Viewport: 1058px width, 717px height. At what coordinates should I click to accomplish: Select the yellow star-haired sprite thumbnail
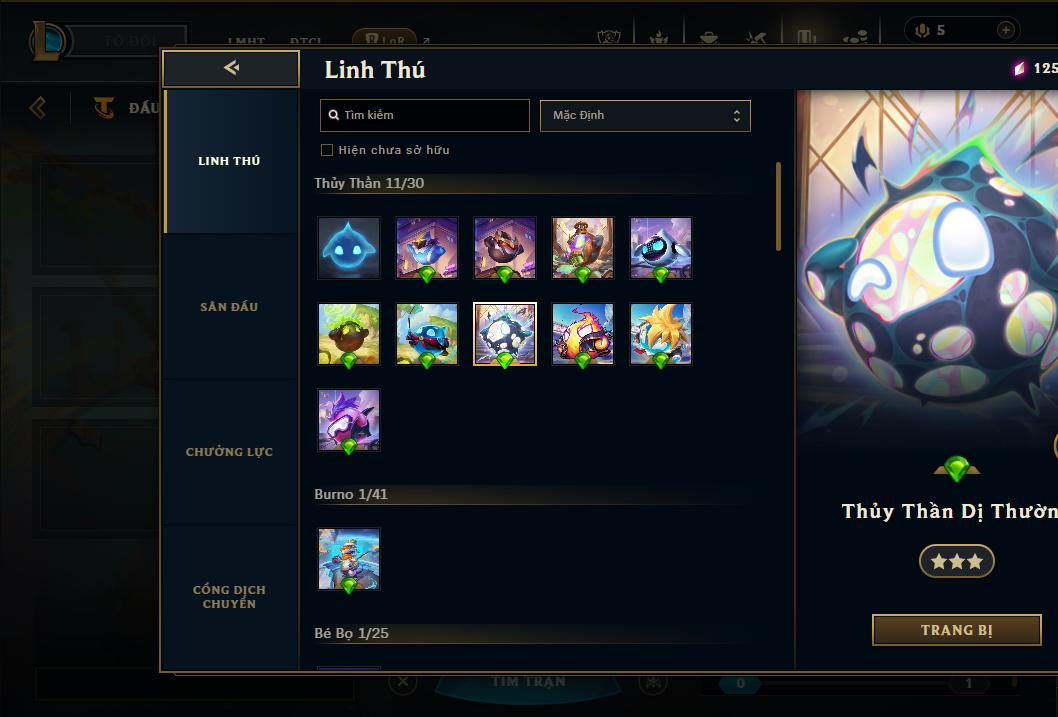(661, 334)
